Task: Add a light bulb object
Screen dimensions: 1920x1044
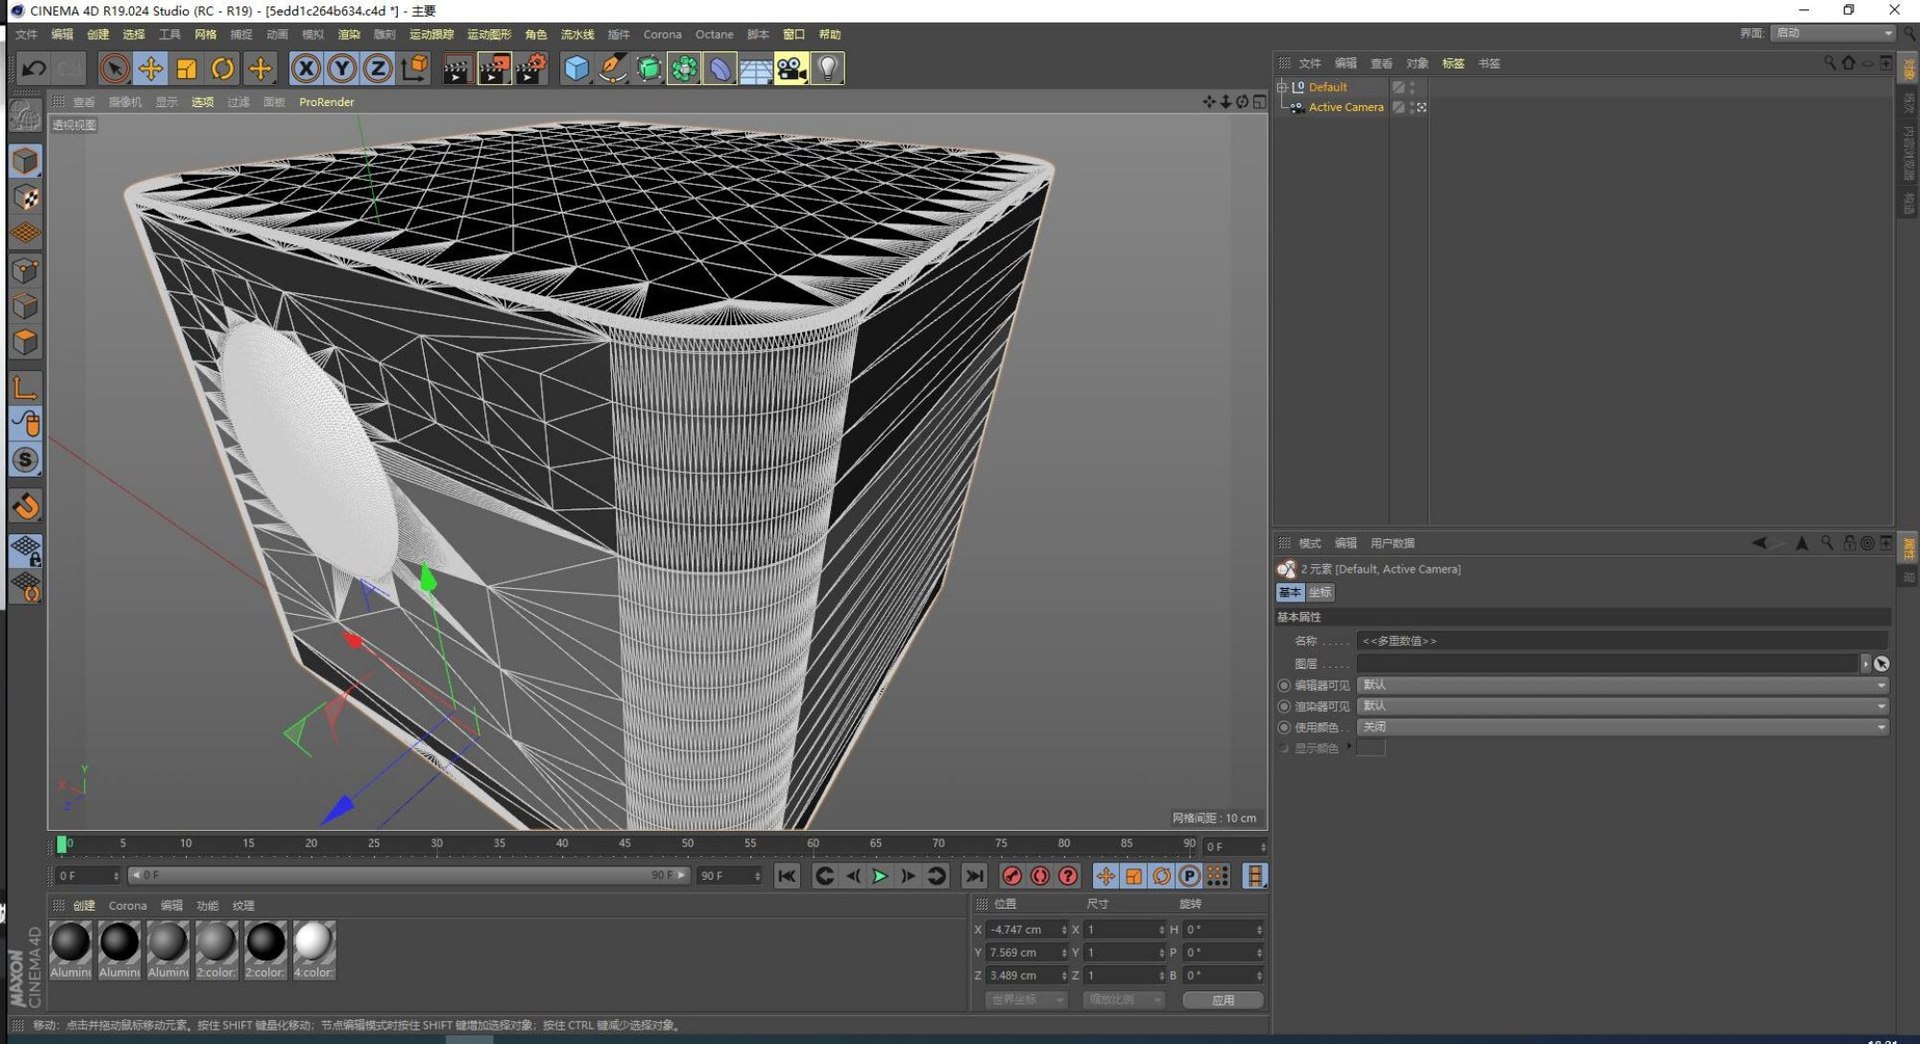Action: [x=828, y=68]
